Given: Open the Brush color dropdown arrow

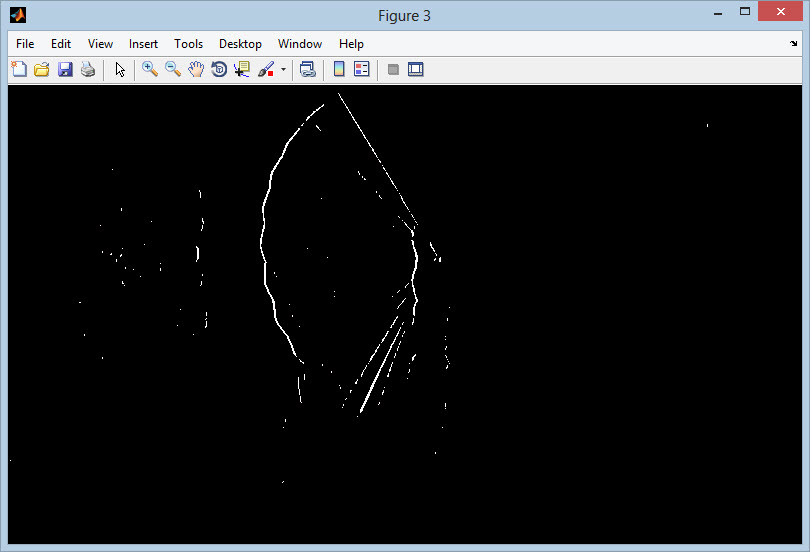Looking at the screenshot, I should (x=283, y=69).
